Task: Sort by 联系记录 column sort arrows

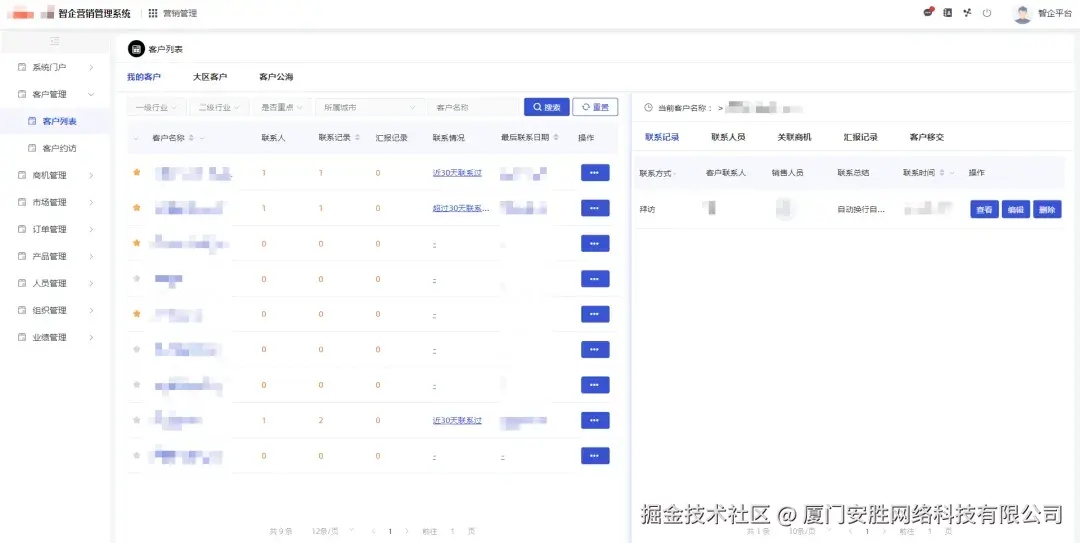Action: point(357,138)
